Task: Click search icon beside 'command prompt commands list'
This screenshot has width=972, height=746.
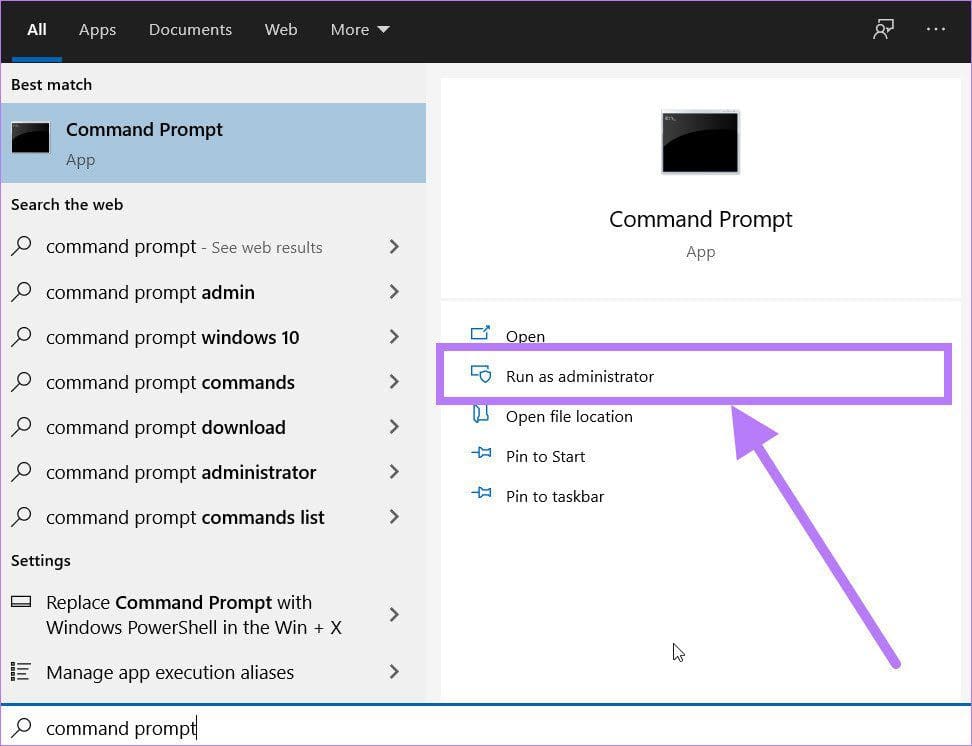Action: tap(21, 517)
